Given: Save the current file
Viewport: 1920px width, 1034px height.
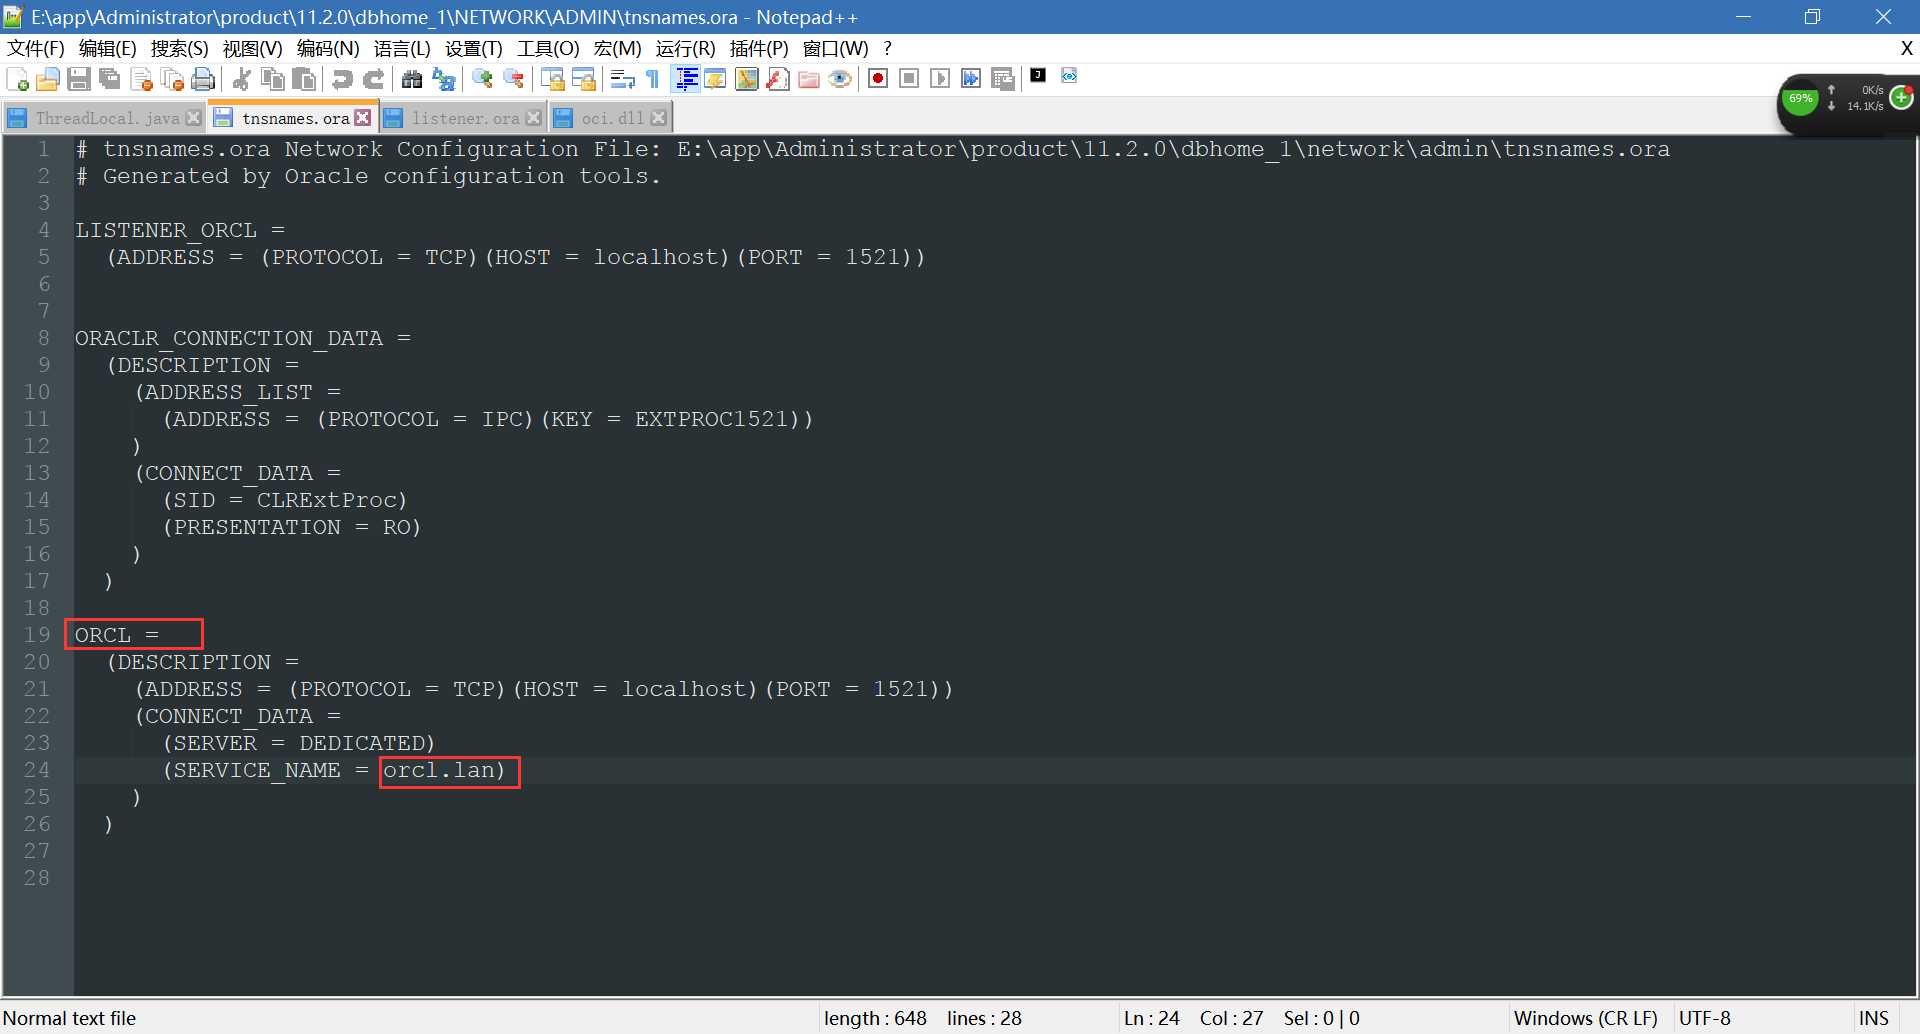Looking at the screenshot, I should coord(79,80).
